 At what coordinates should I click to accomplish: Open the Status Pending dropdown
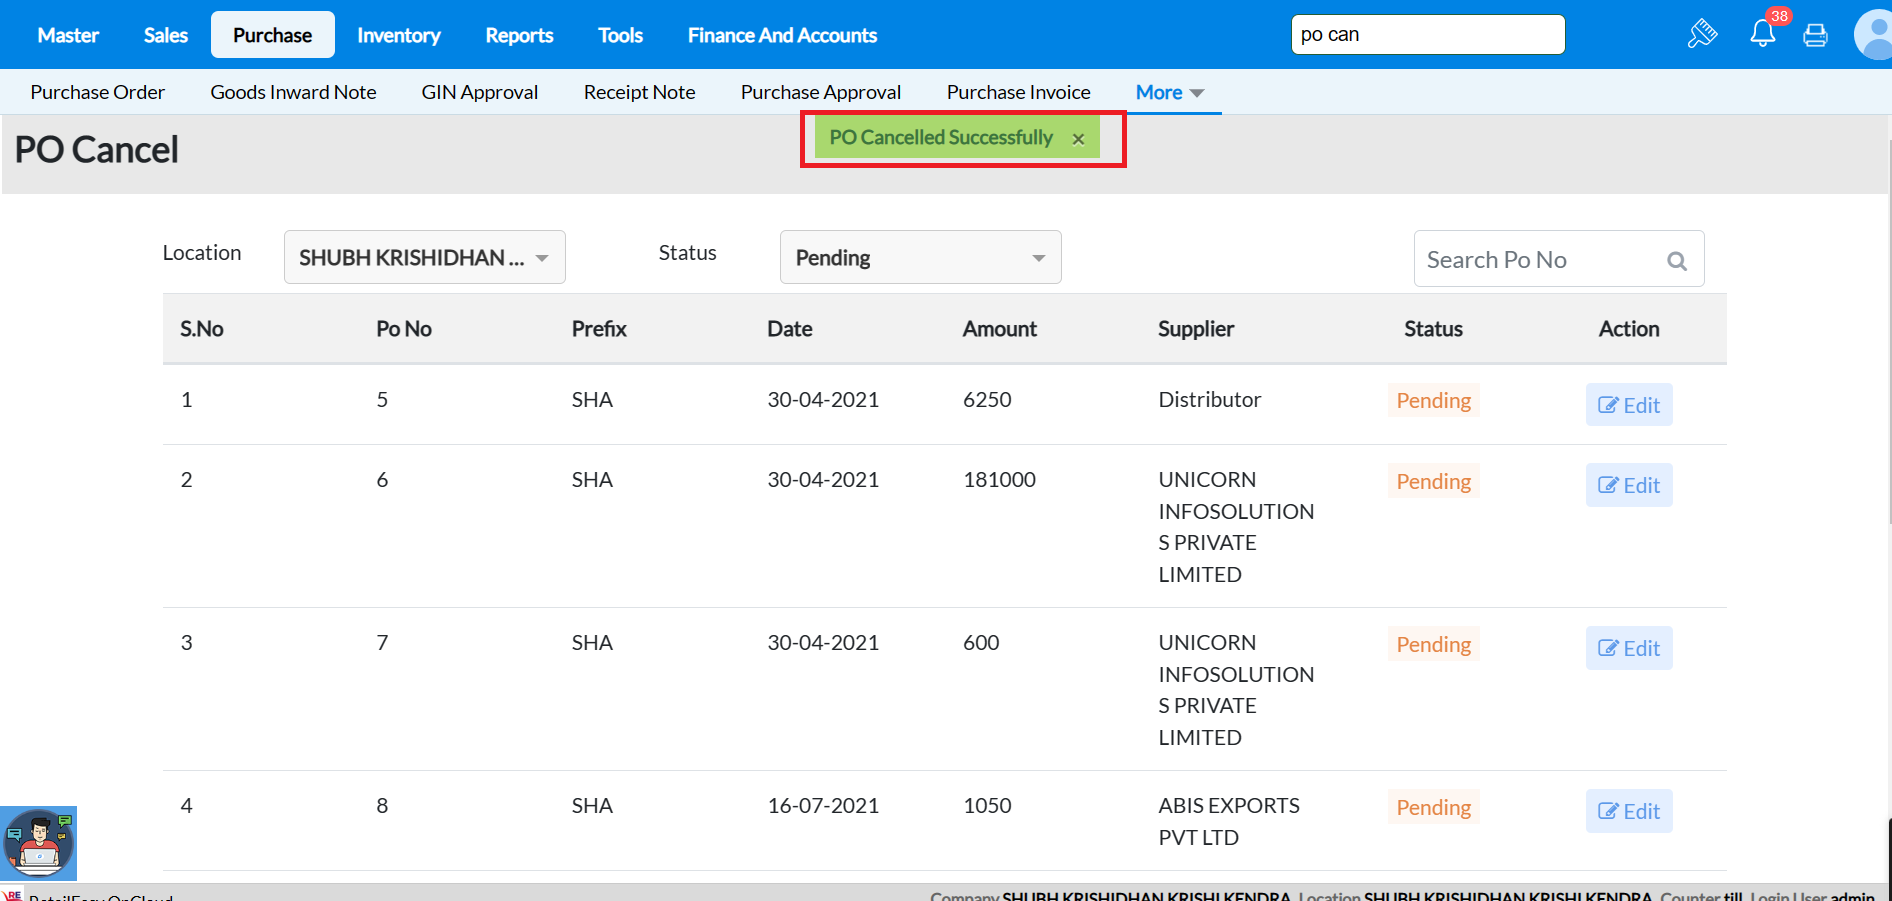920,258
